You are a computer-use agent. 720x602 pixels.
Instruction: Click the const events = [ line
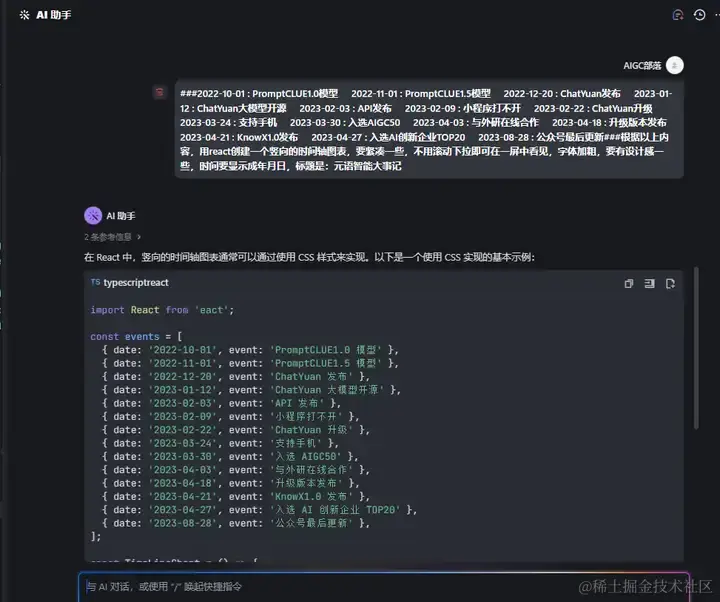click(x=136, y=337)
